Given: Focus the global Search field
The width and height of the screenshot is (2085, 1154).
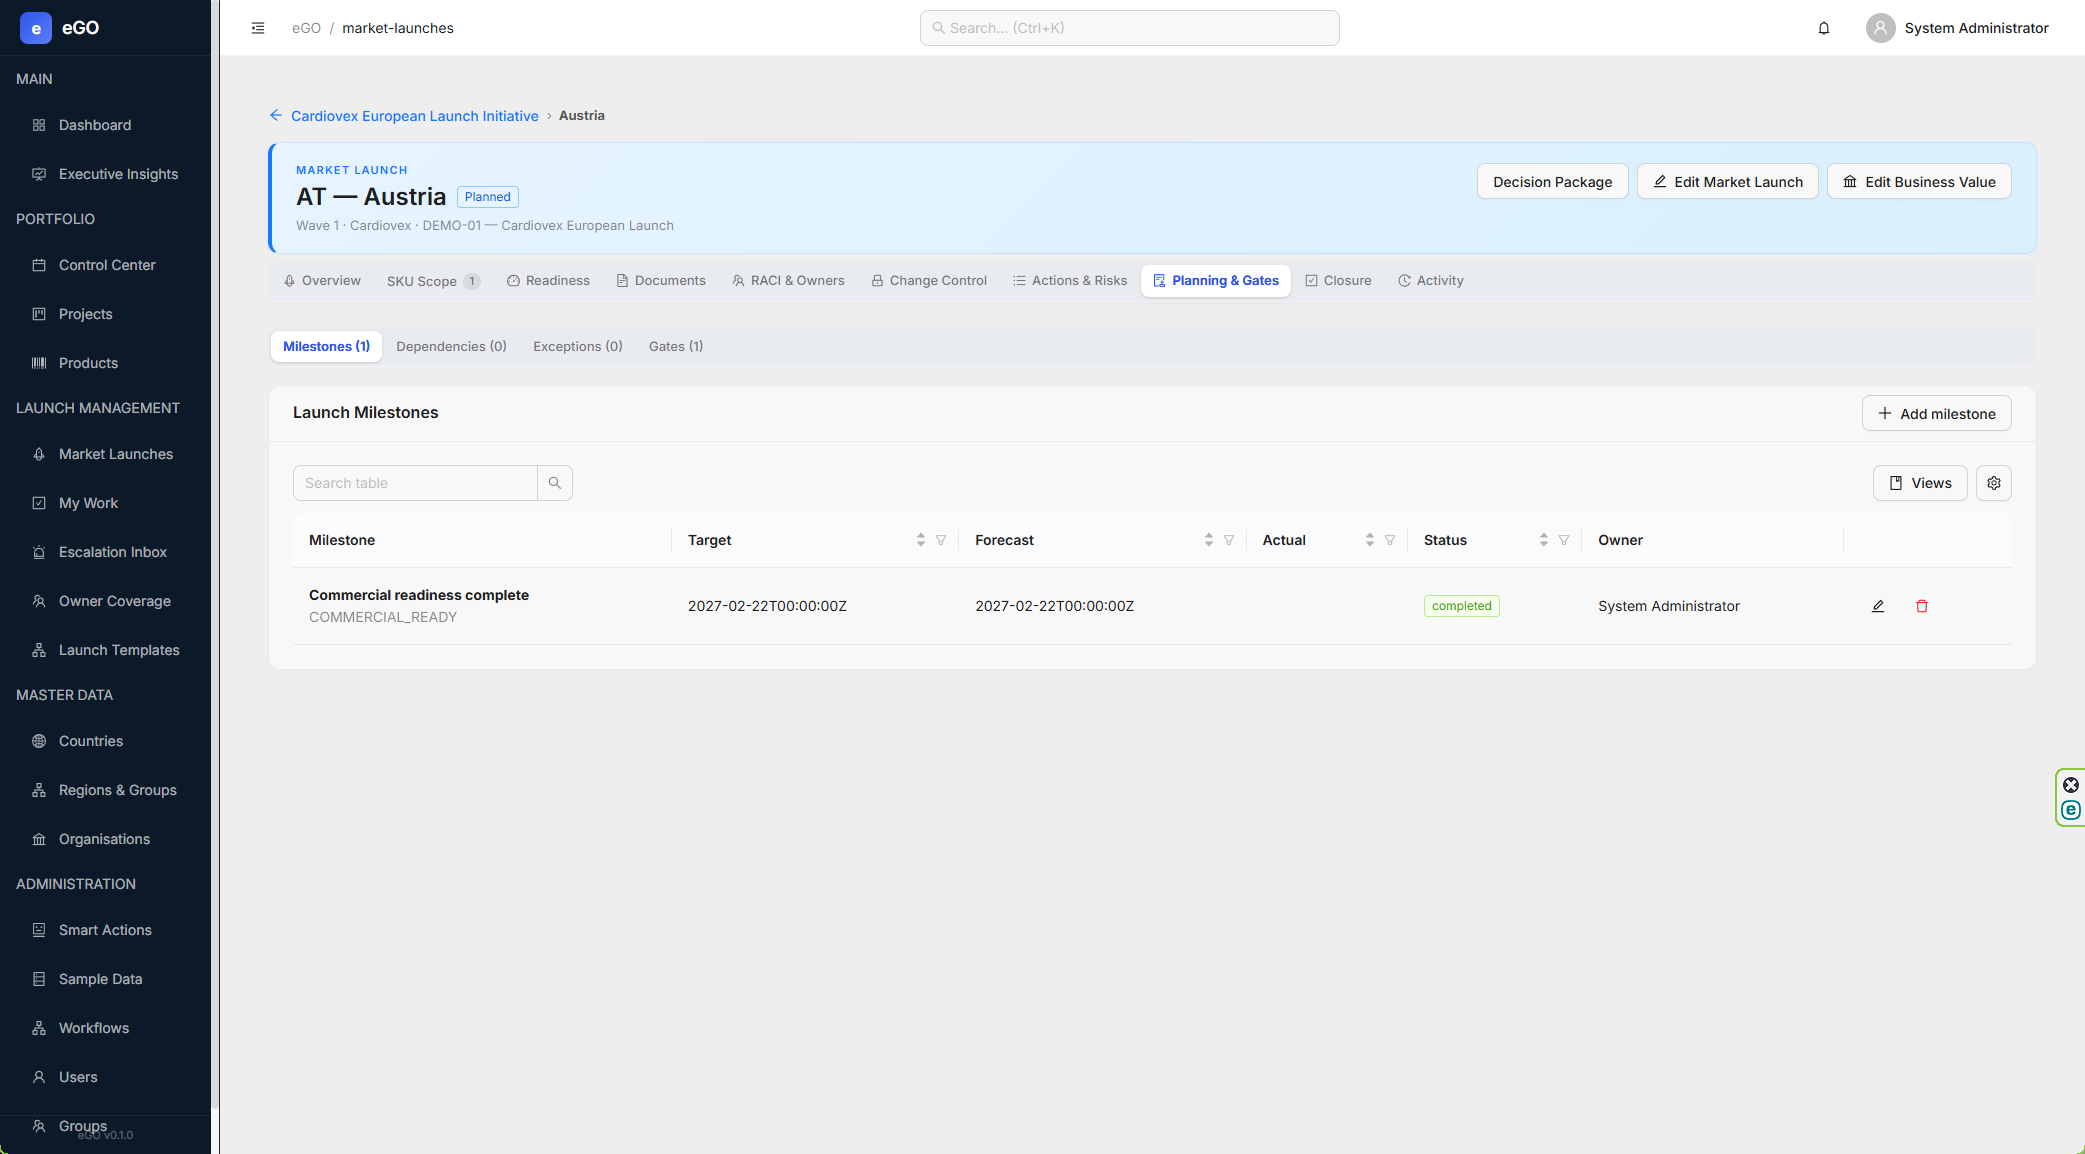Looking at the screenshot, I should click(1130, 28).
